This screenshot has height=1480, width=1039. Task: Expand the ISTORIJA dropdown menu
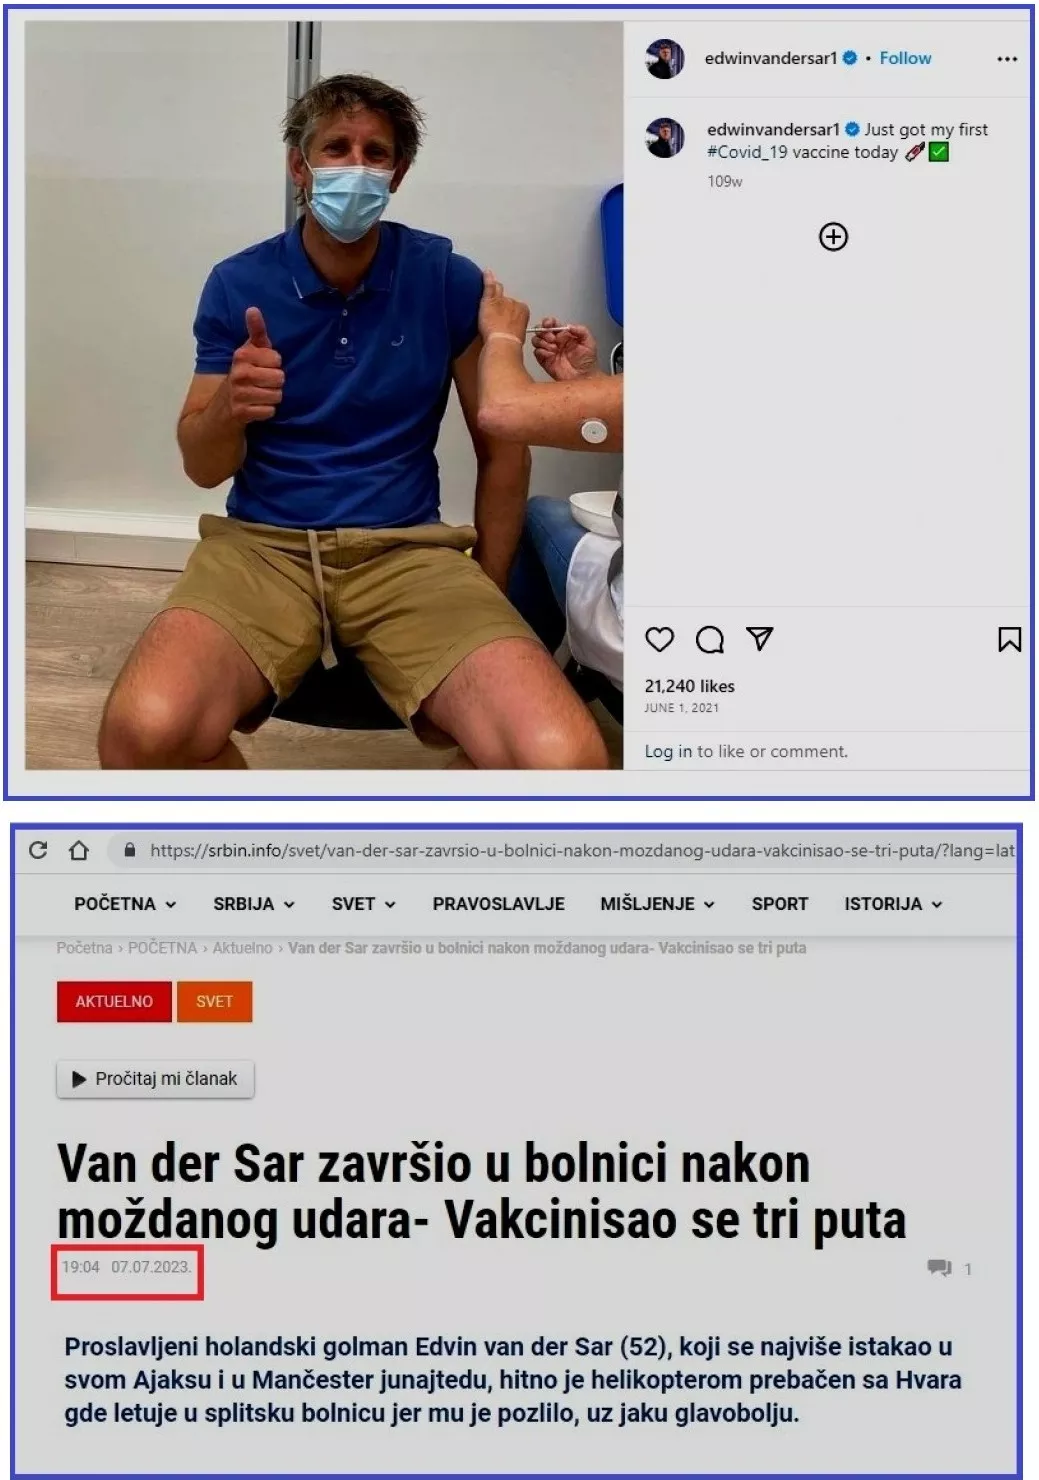(x=893, y=904)
